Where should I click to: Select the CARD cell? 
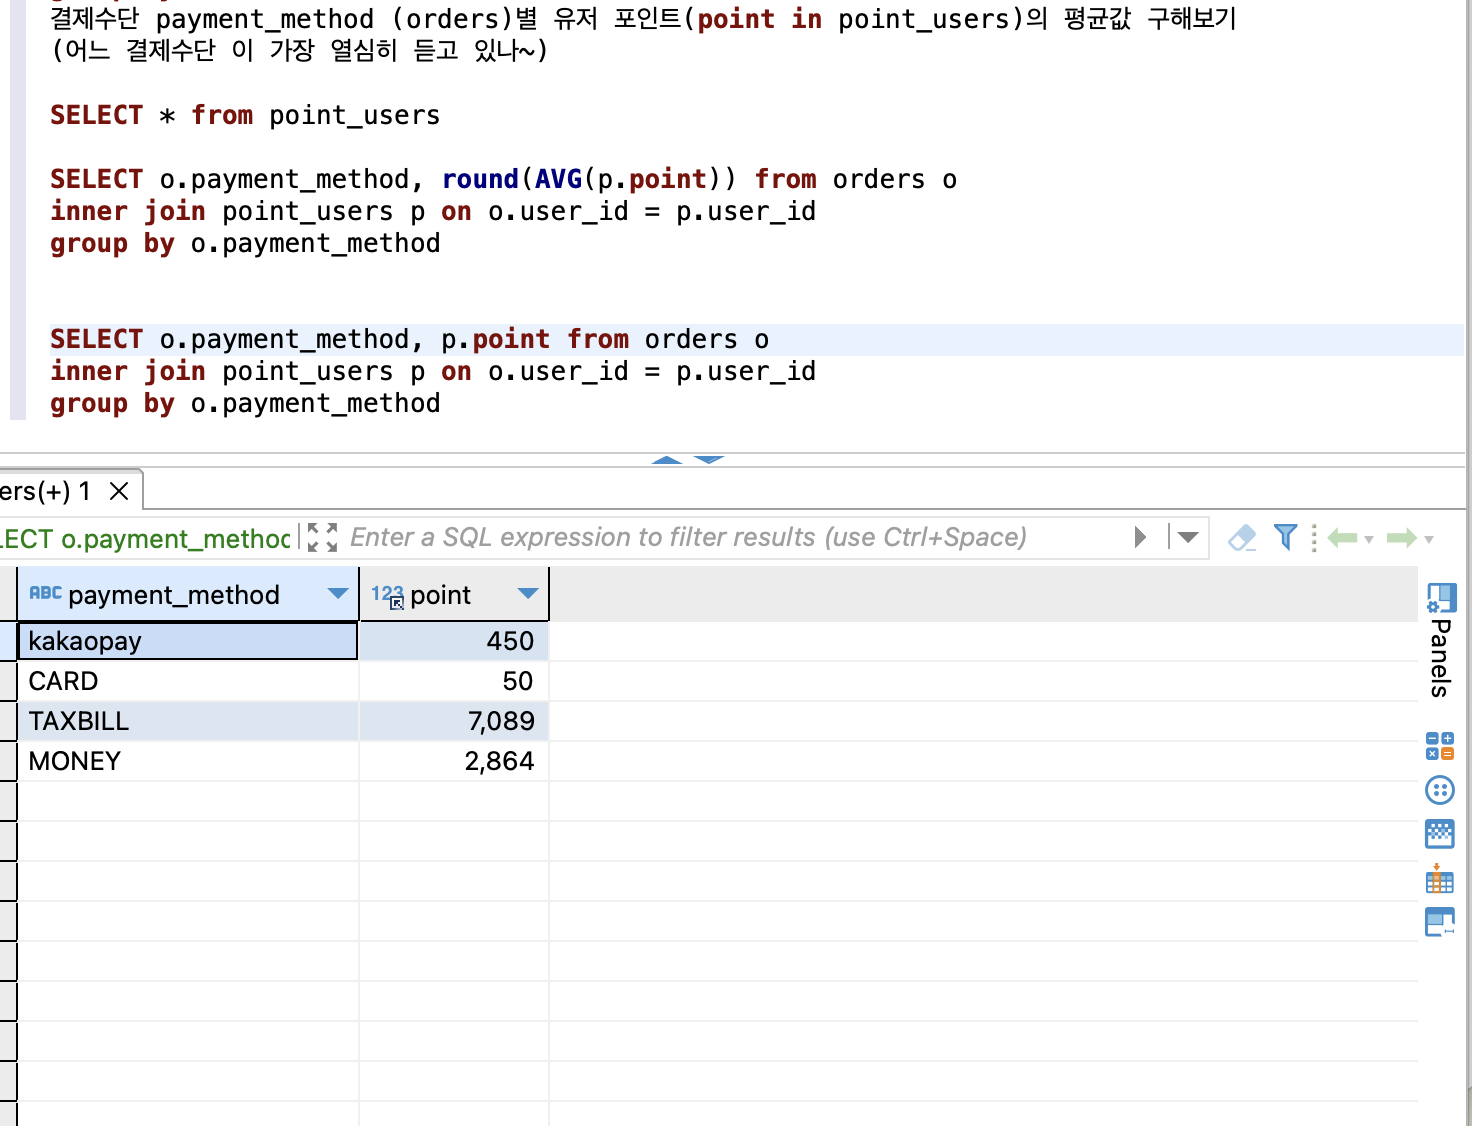point(188,681)
